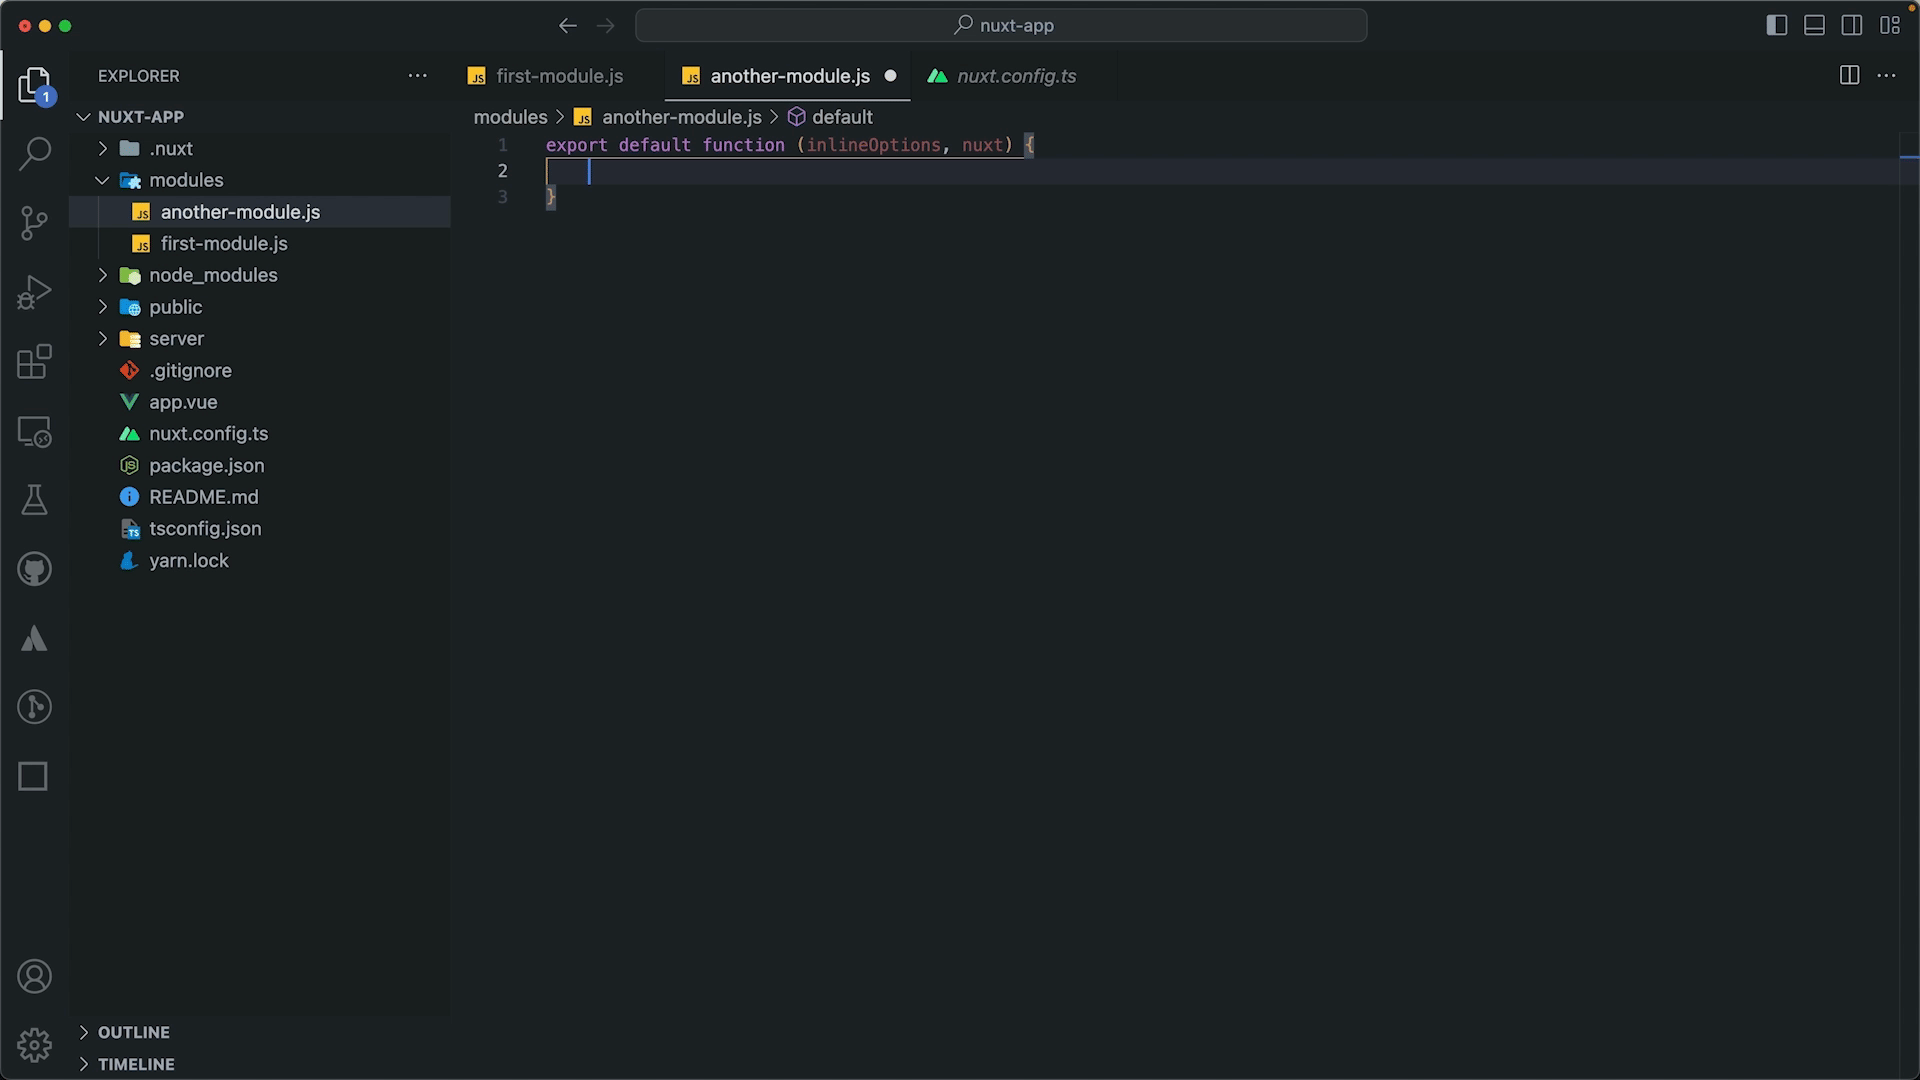Close unsaved another-module.js tab dot

click(890, 76)
